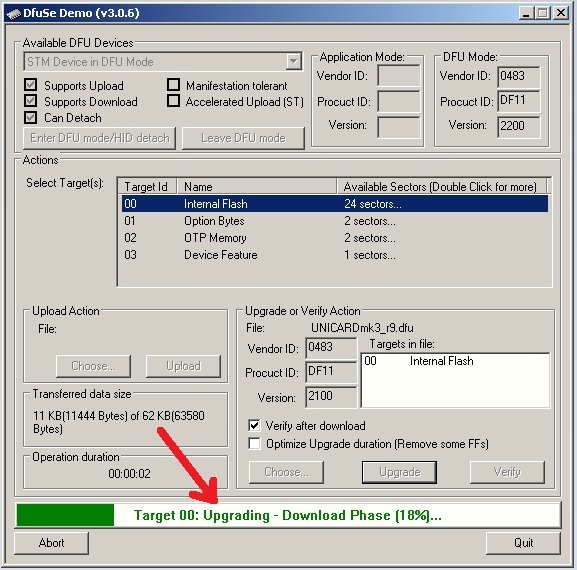Click the DFU Mode Vendor ID field
This screenshot has width=577, height=570.
518,76
